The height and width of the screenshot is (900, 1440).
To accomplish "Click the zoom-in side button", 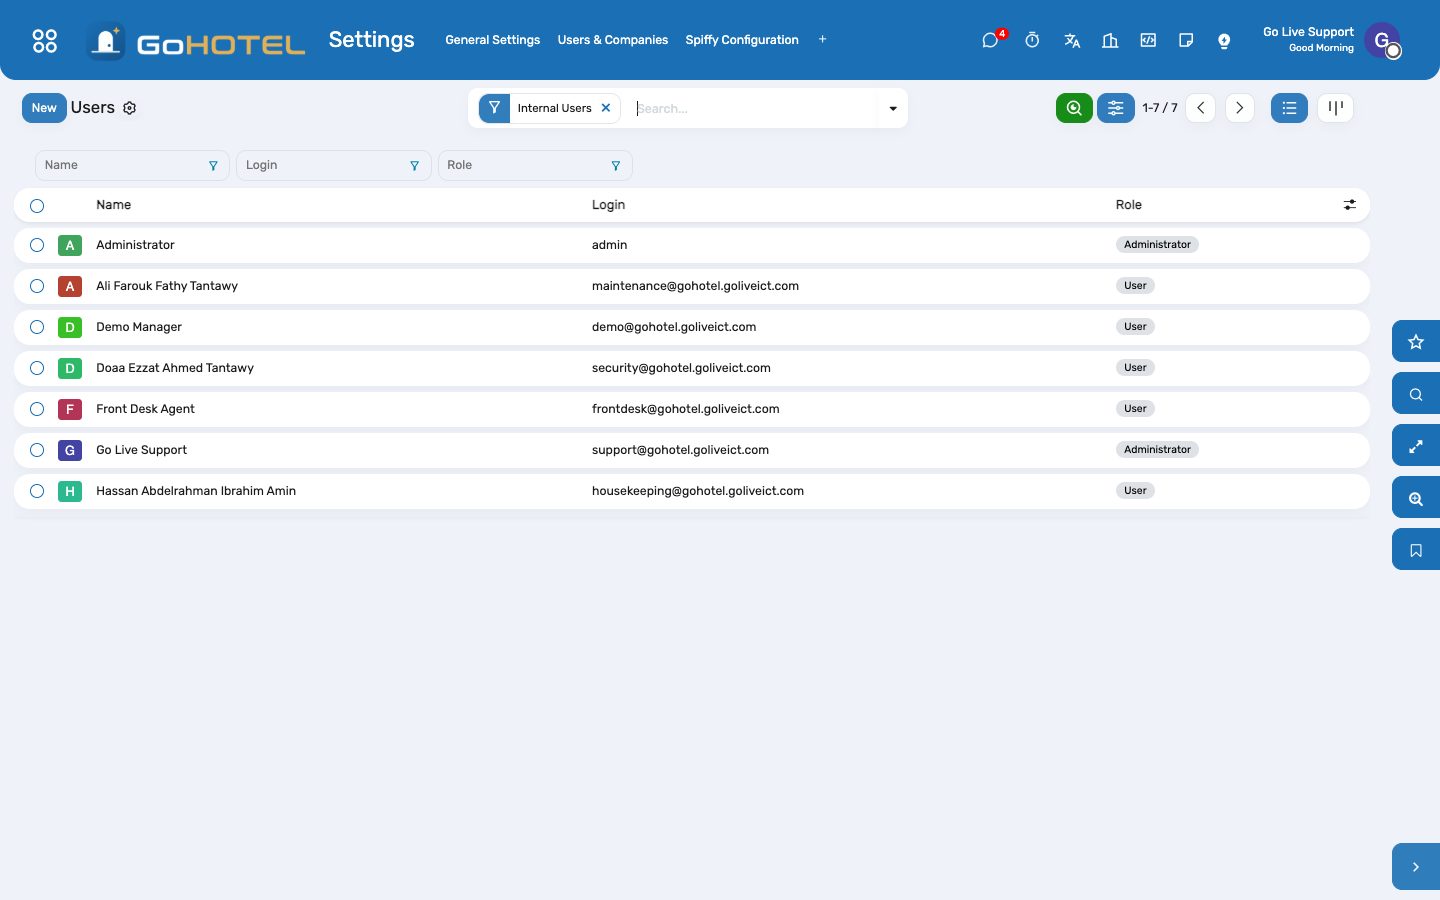I will coord(1416,498).
